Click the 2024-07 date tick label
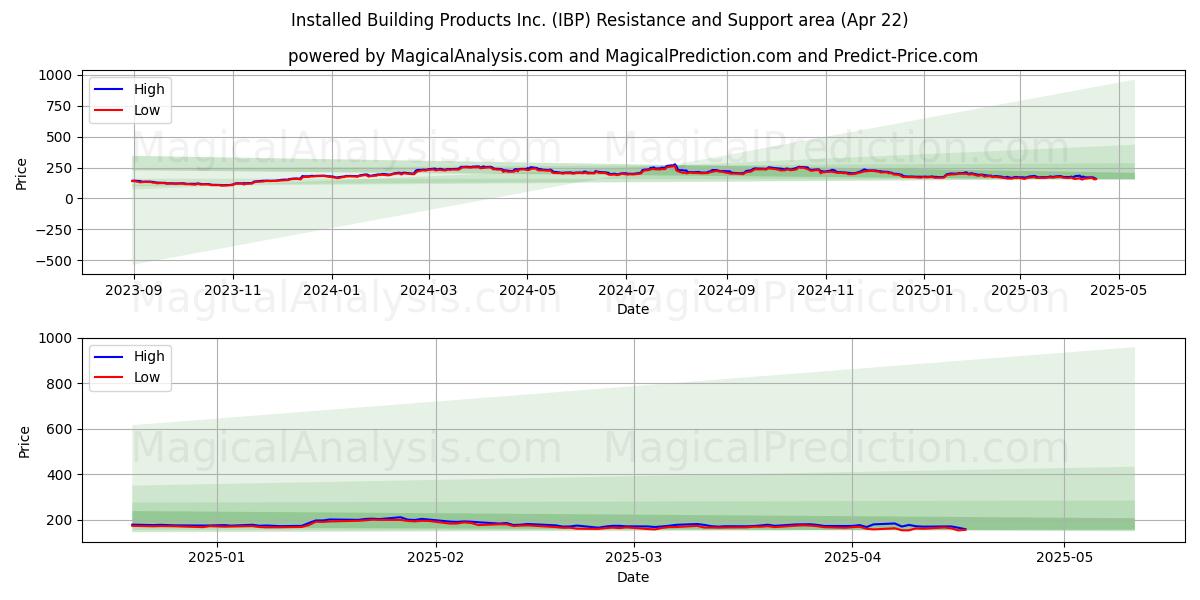Viewport: 1200px width, 600px height. point(627,290)
